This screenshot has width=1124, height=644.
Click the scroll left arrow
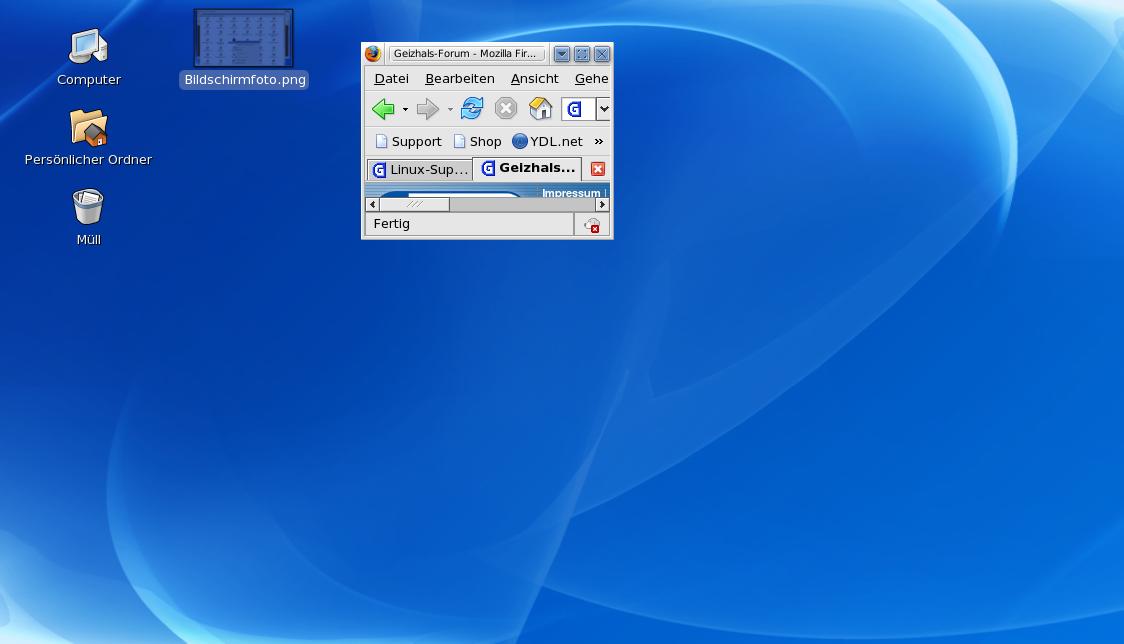pyautogui.click(x=372, y=204)
